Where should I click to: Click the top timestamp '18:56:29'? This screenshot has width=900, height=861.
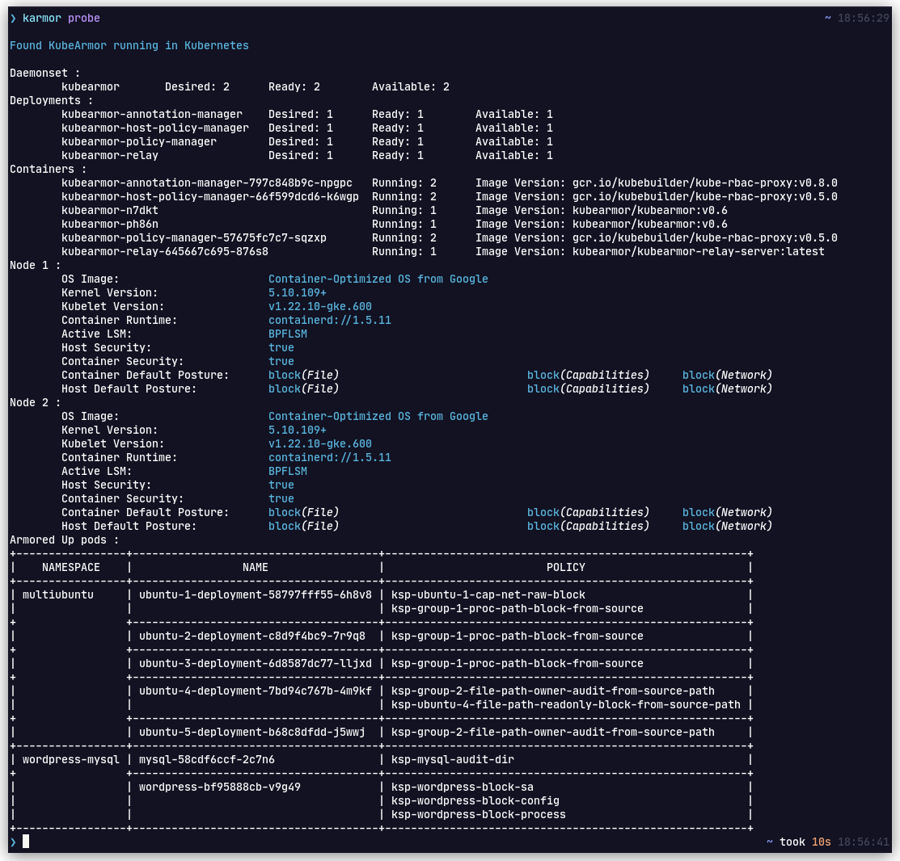[x=863, y=18]
